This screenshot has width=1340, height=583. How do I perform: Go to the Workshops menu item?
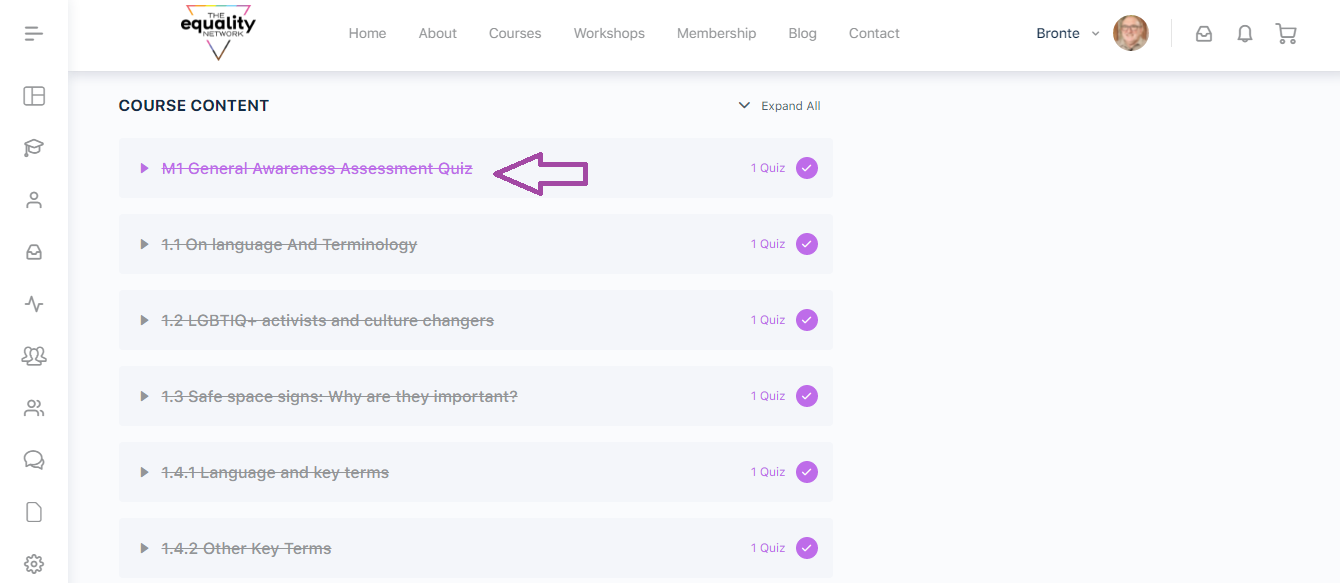coord(609,33)
